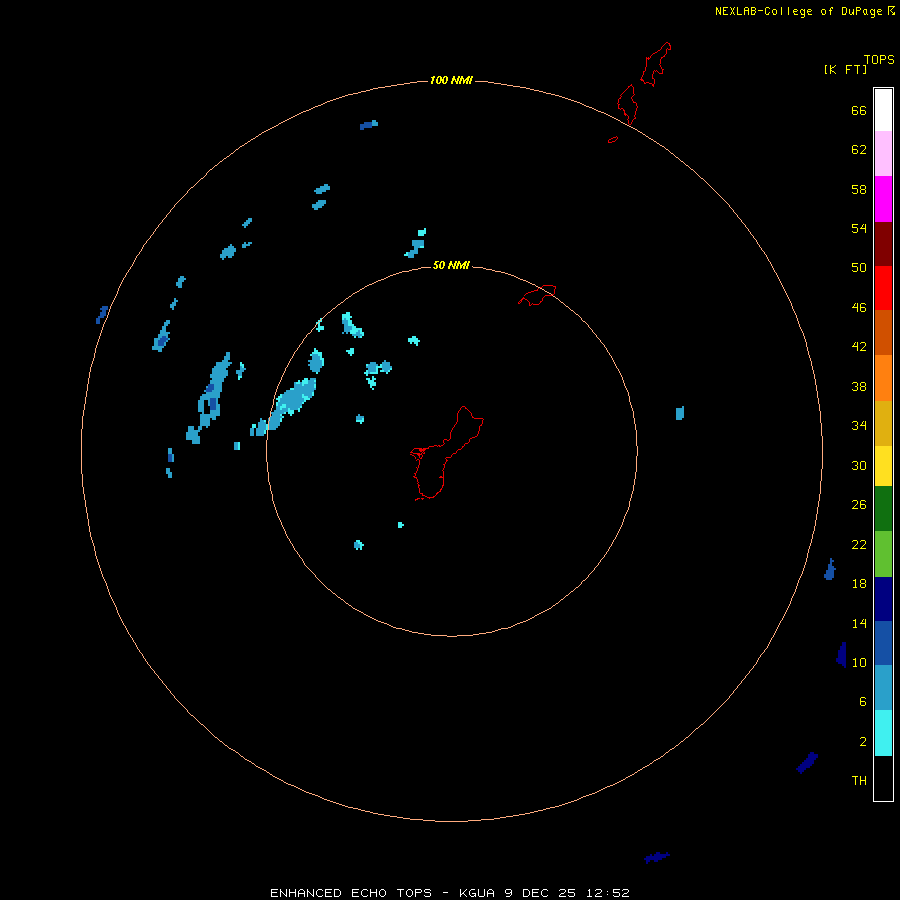Click the '6' legend value
The height and width of the screenshot is (900, 900).
[862, 702]
